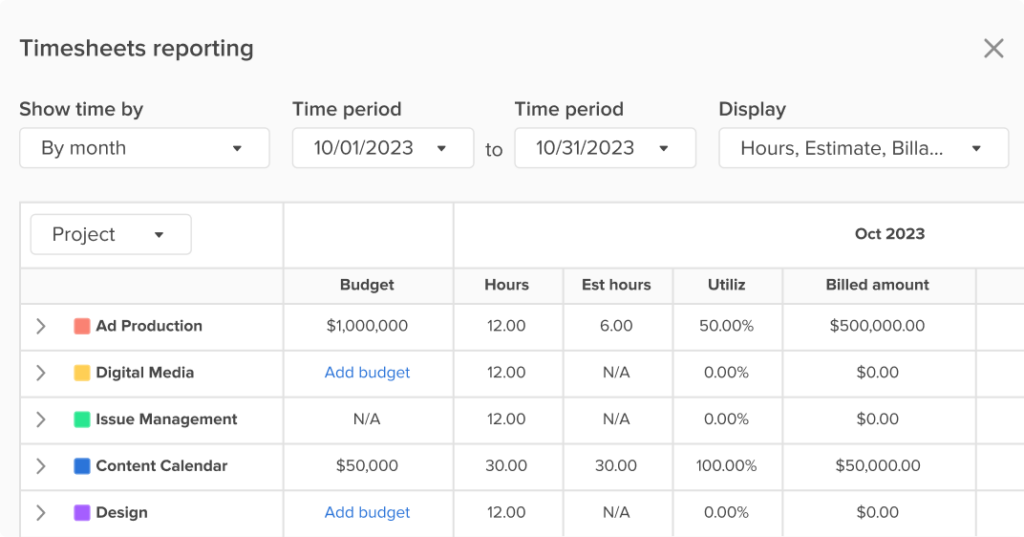Screen dimensions: 1024x537
Task: Open the start date 10/01/2023 picker
Action: pos(383,148)
